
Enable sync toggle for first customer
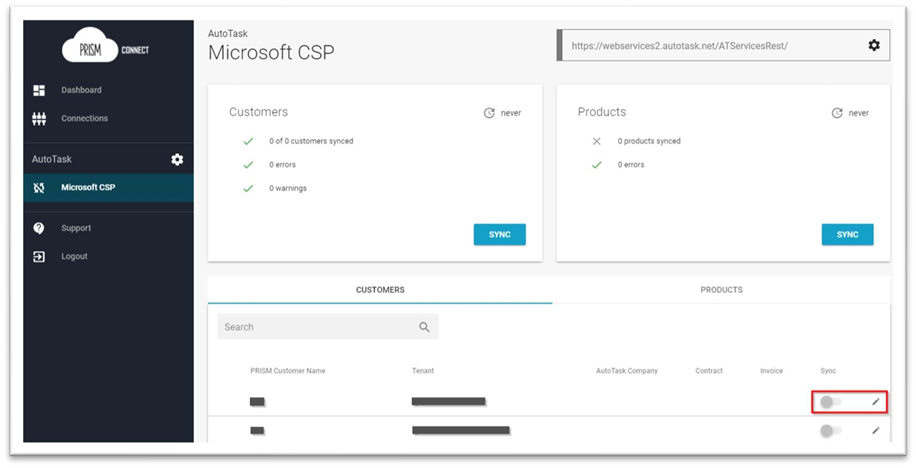tap(831, 401)
